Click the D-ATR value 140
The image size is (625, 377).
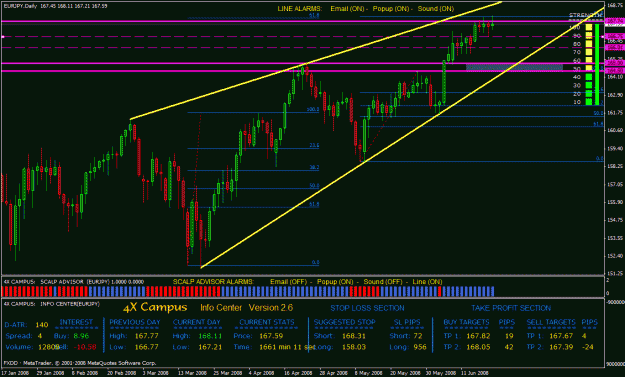coord(42,325)
